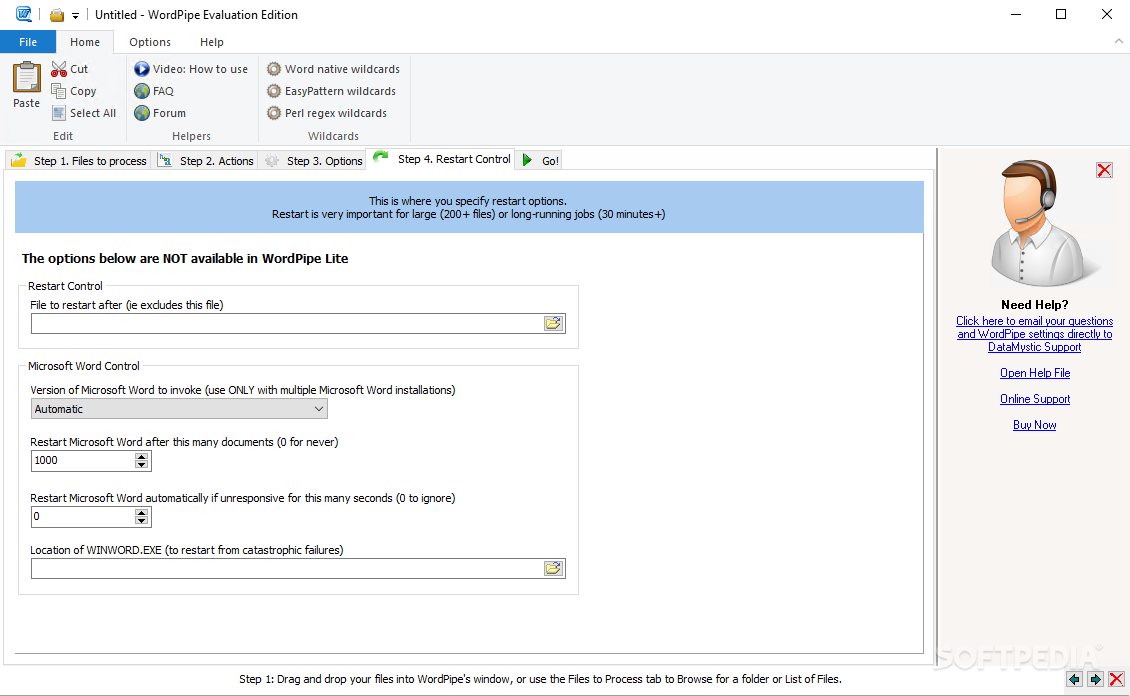Choose Word native wildcards
This screenshot has height=696, width=1130.
click(333, 69)
